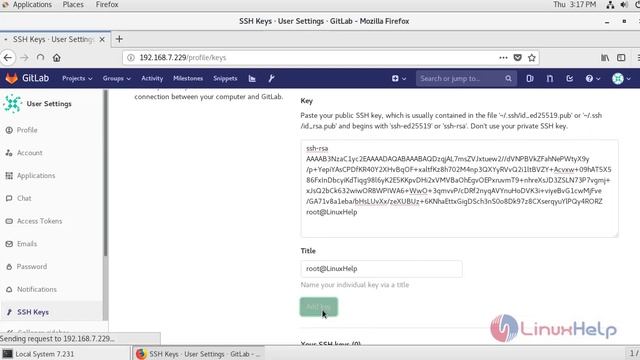Open Applications in the sidebar

pos(36,176)
